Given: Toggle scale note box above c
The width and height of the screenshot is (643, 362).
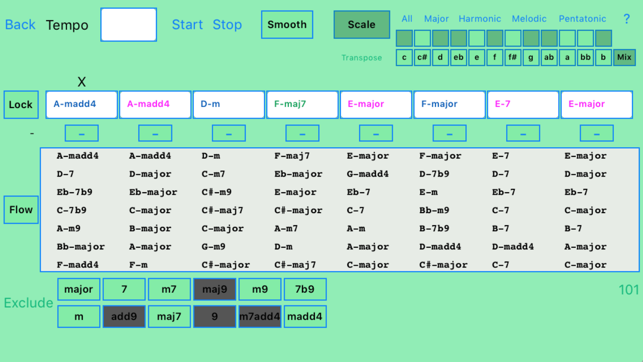Looking at the screenshot, I should click(x=404, y=38).
